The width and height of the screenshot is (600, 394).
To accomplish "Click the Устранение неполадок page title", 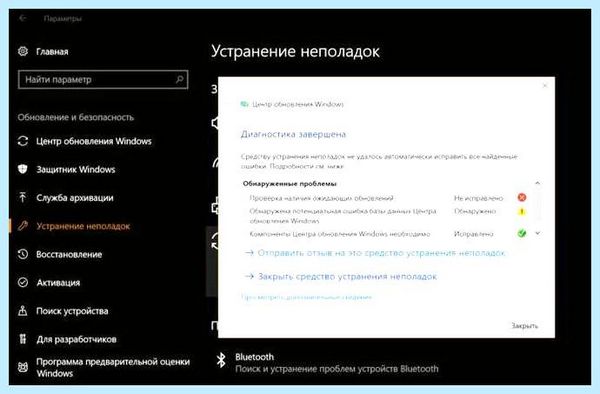I will (295, 52).
